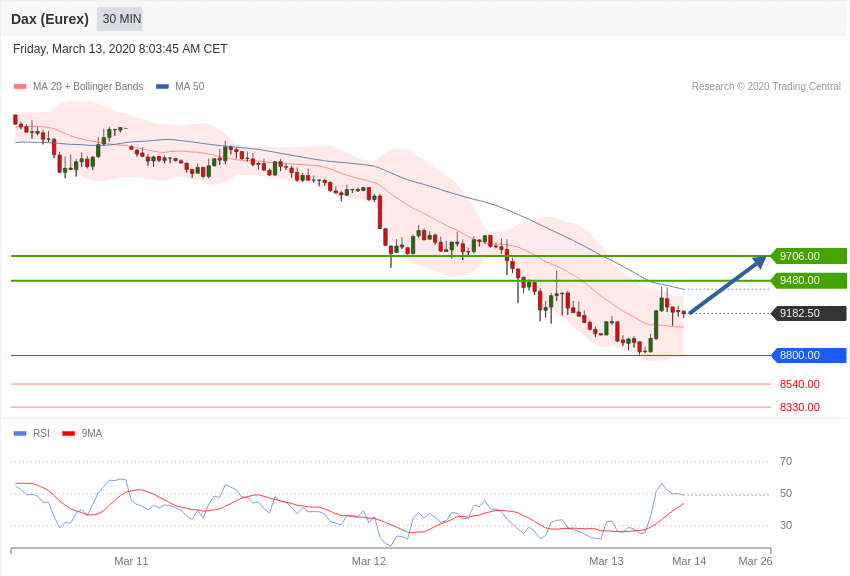850x576 pixels.
Task: Click the MA 20 + Bollinger Bands legend label
Action: [x=88, y=86]
